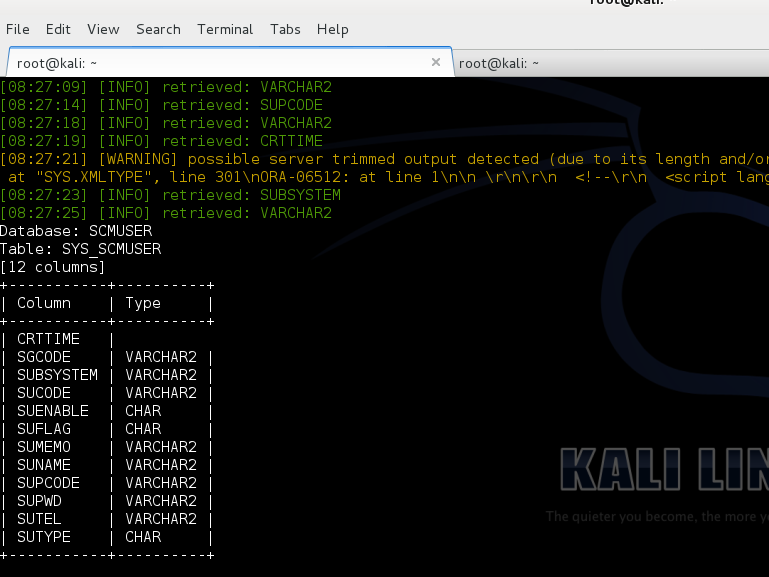769x577 pixels.
Task: Click the SUTYPE column name
Action: pyautogui.click(x=44, y=537)
